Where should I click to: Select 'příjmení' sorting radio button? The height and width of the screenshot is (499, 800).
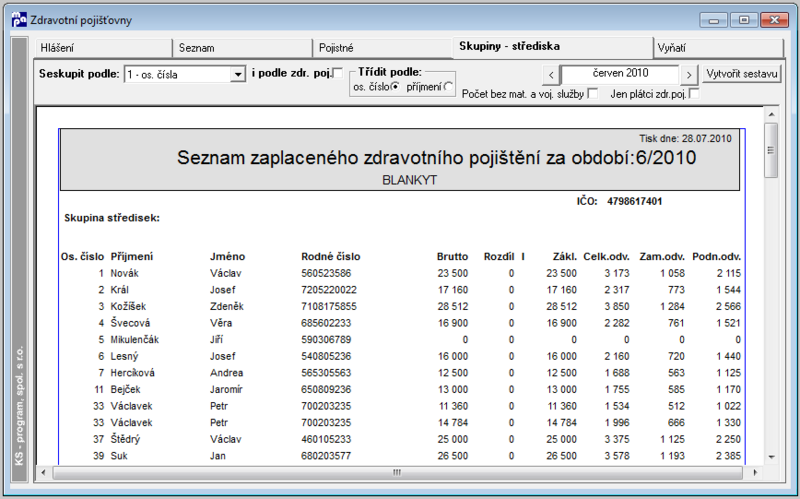448,87
